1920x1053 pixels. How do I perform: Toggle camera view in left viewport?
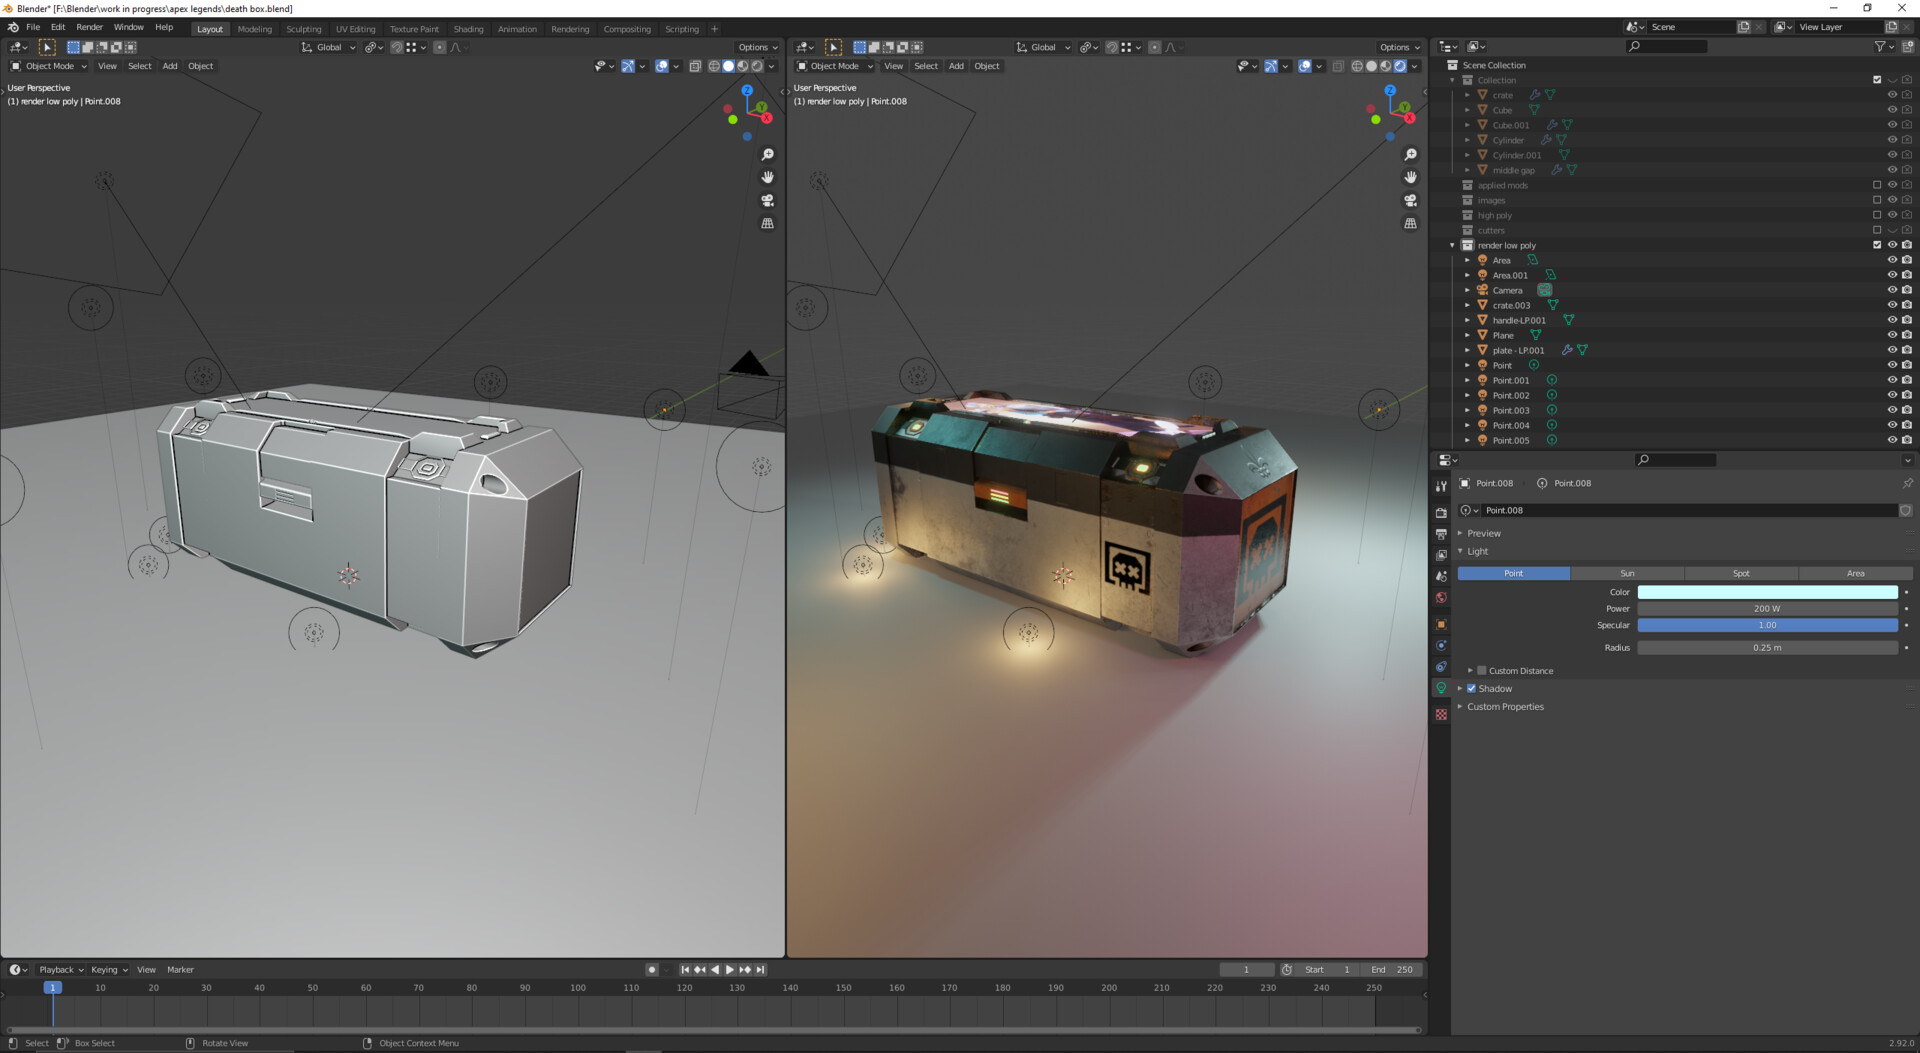767,200
